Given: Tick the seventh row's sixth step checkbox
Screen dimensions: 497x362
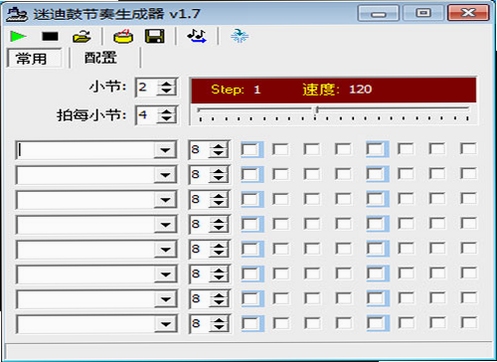Looking at the screenshot, I should tap(406, 298).
